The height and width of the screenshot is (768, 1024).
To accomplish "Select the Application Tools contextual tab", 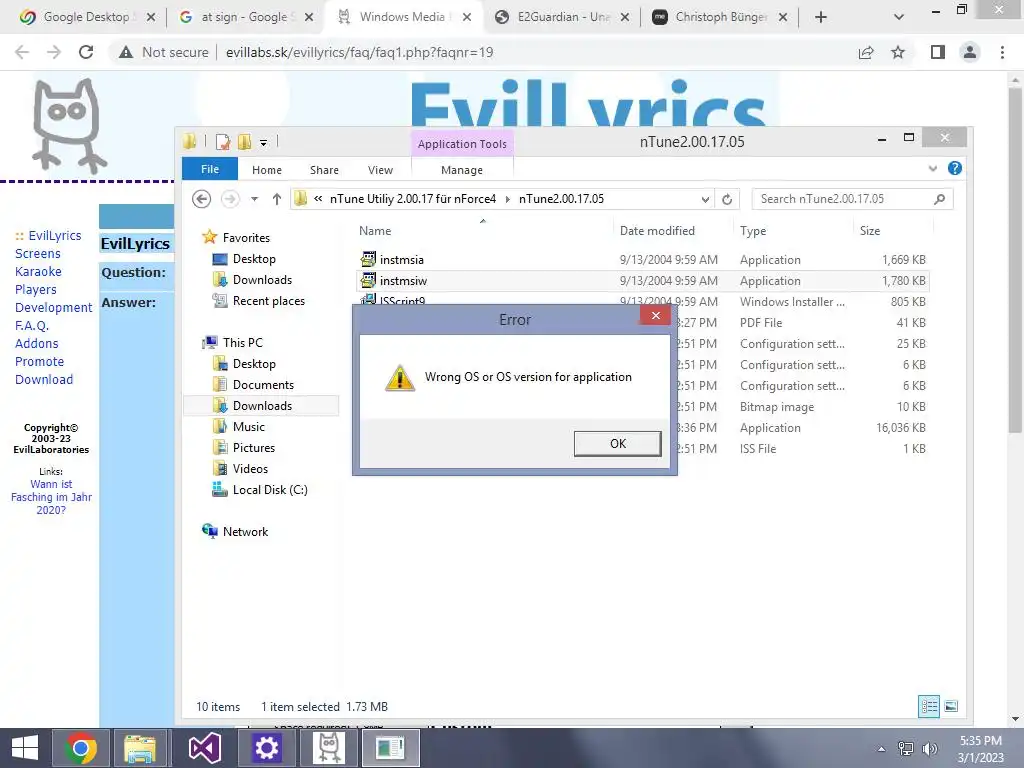I will [462, 144].
